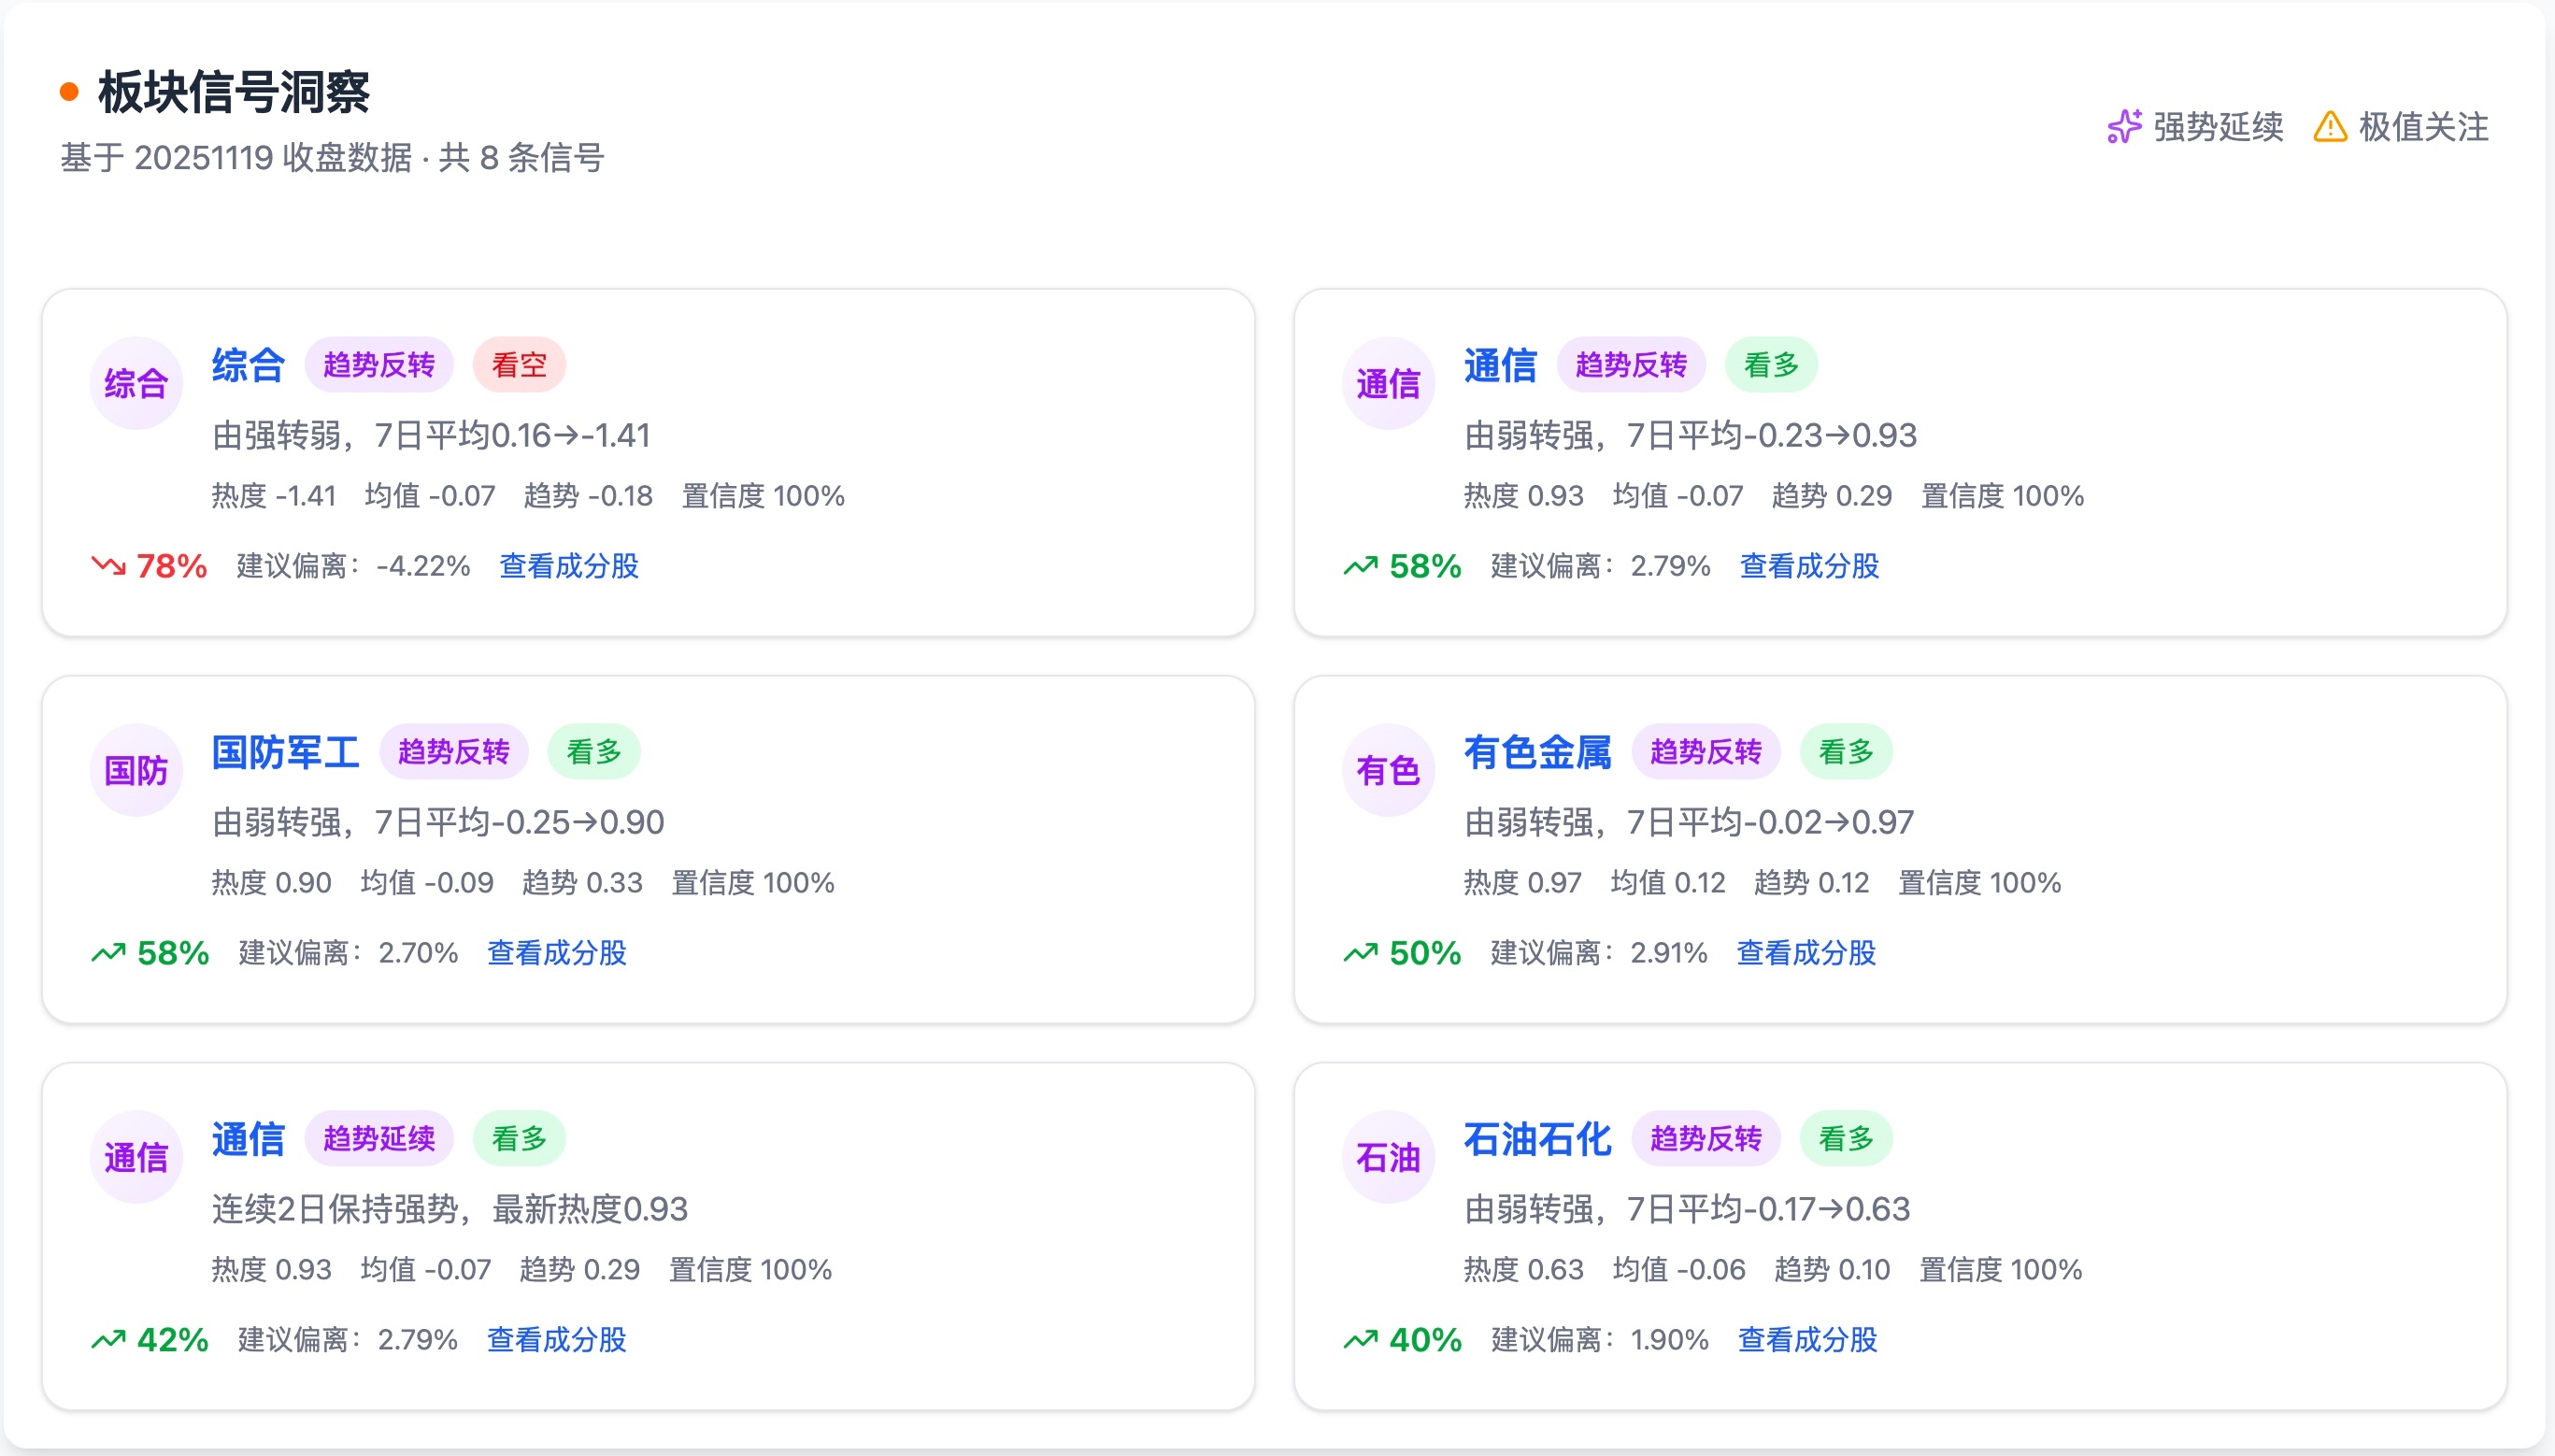Click the 极值关注 warning triangle icon
This screenshot has height=1456, width=2555.
point(2329,127)
